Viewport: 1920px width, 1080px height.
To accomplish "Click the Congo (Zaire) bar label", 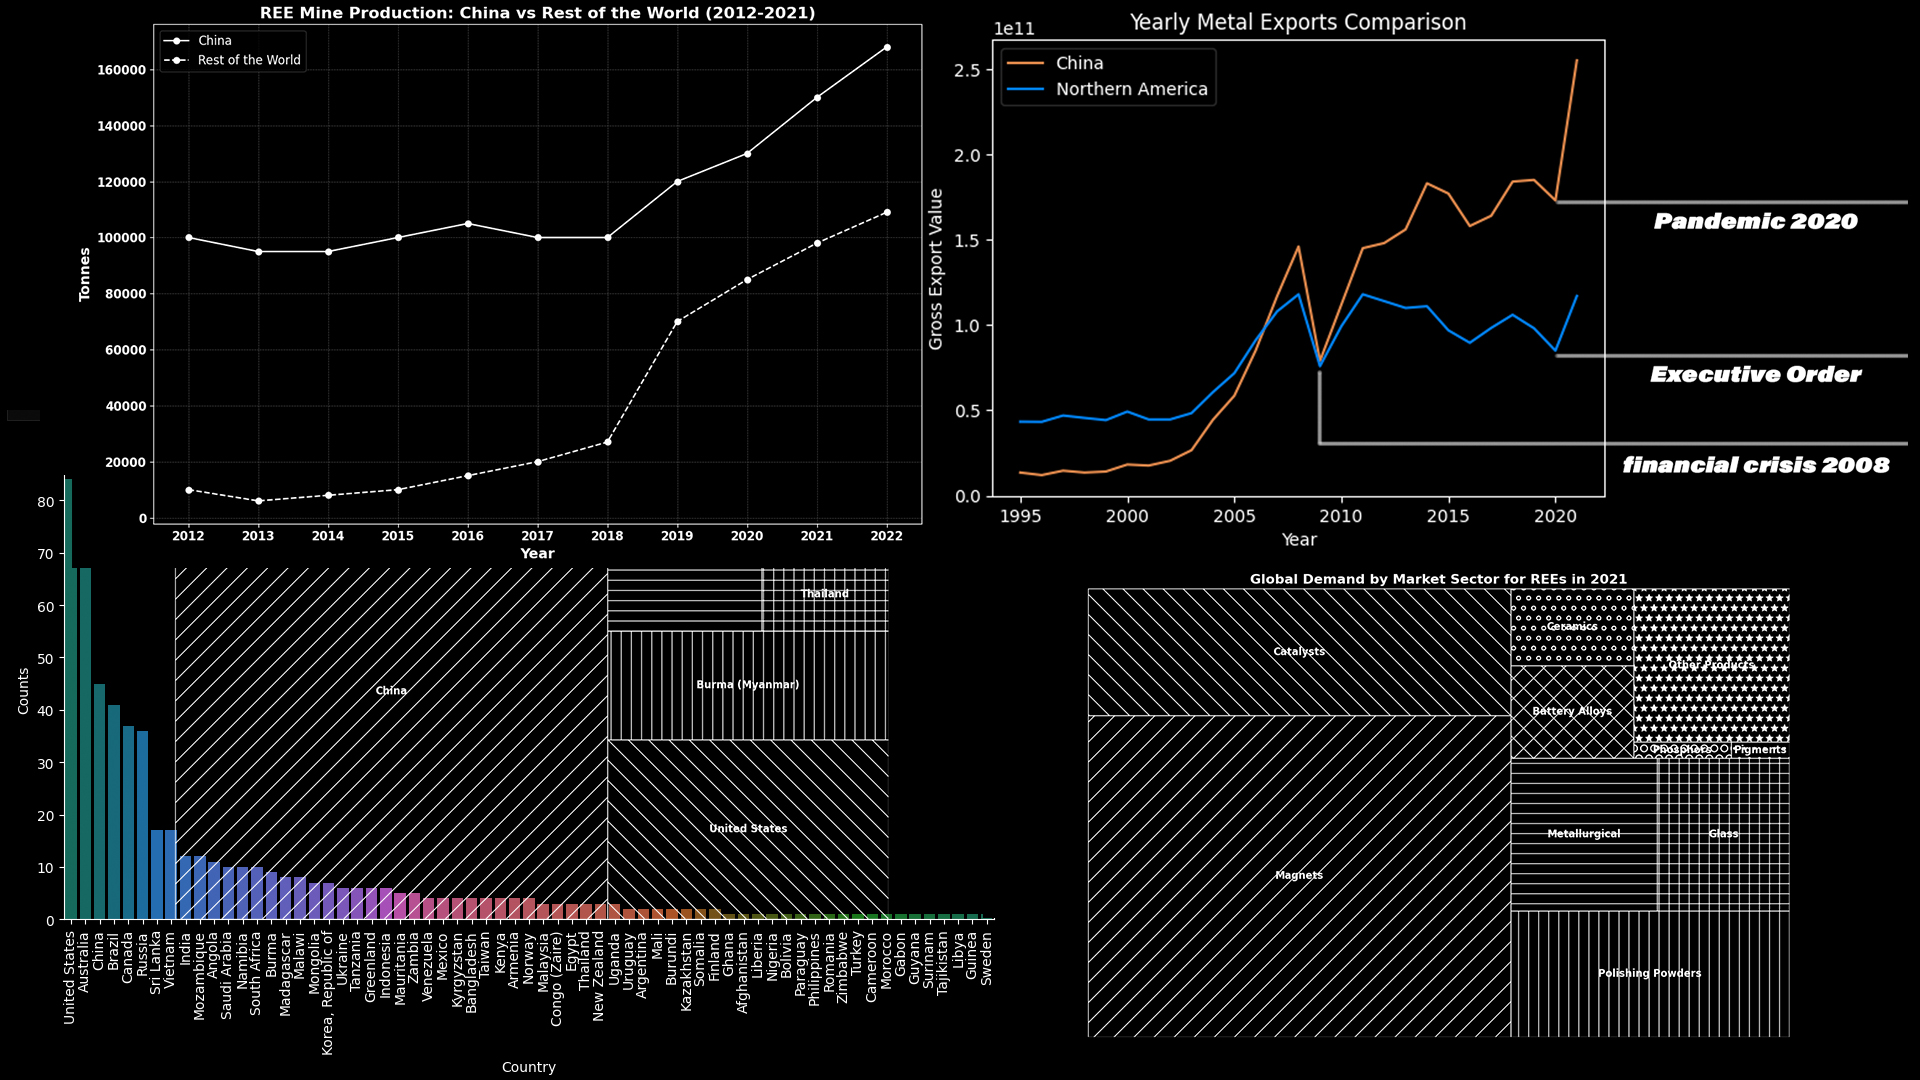I will [557, 980].
